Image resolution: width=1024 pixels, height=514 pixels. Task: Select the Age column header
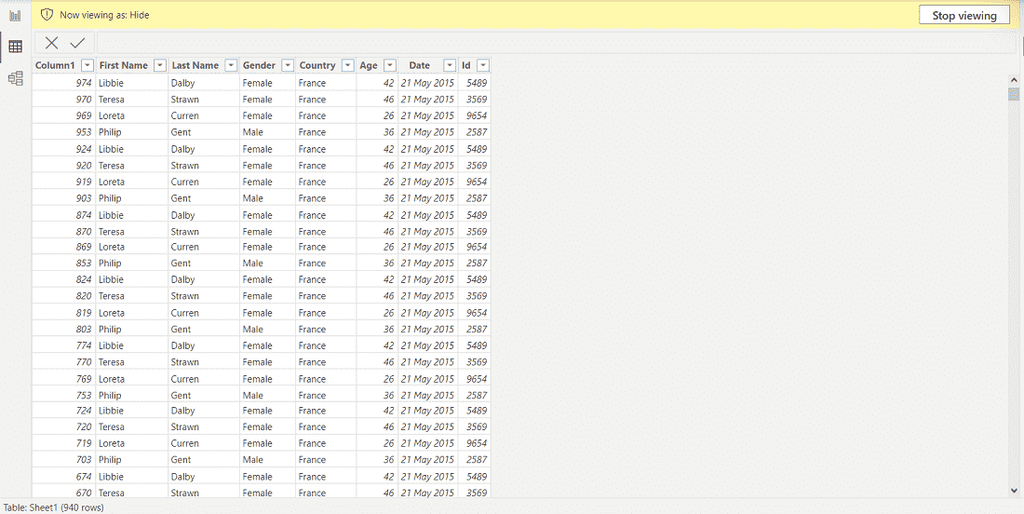[x=368, y=65]
